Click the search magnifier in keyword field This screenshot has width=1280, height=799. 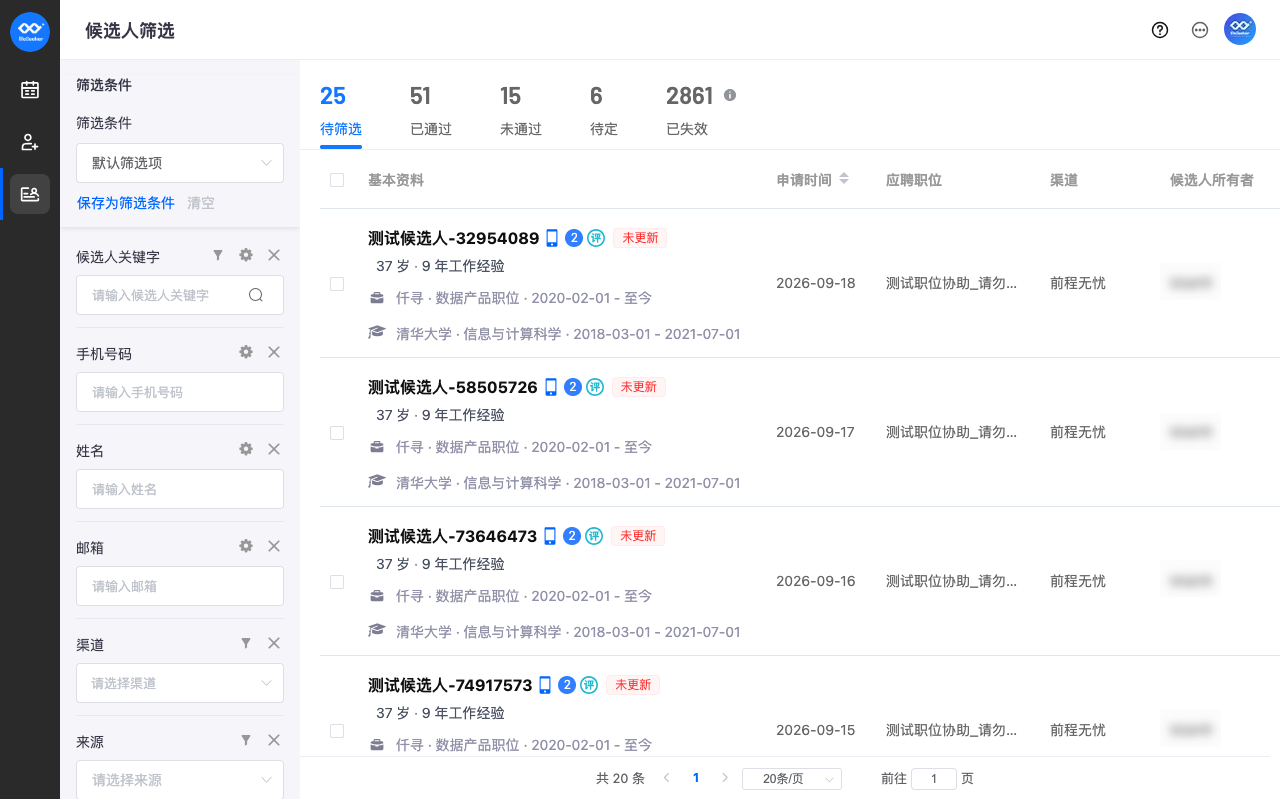[256, 295]
